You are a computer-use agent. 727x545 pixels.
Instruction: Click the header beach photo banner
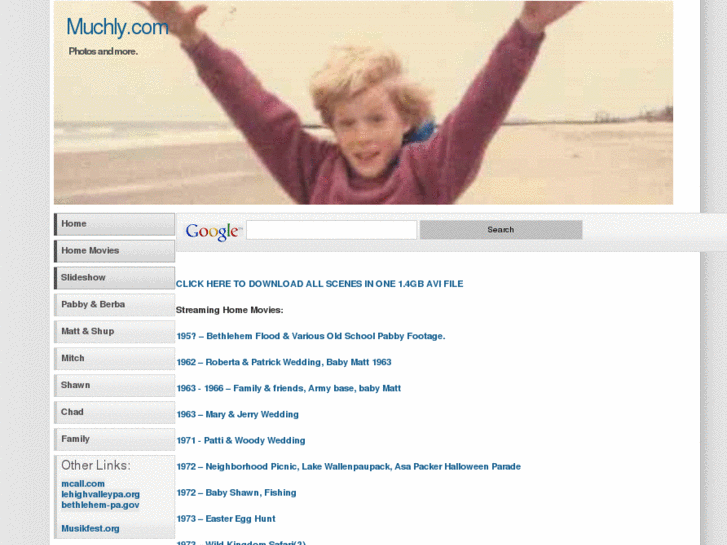pos(364,103)
